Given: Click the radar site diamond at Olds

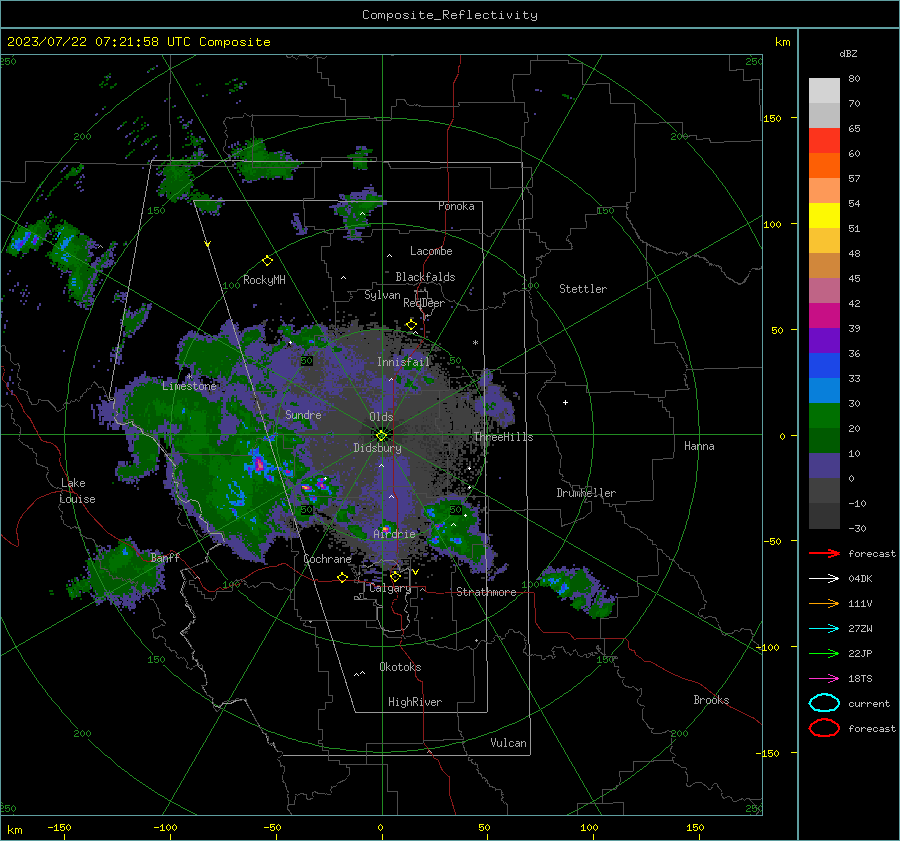Looking at the screenshot, I should 382,435.
